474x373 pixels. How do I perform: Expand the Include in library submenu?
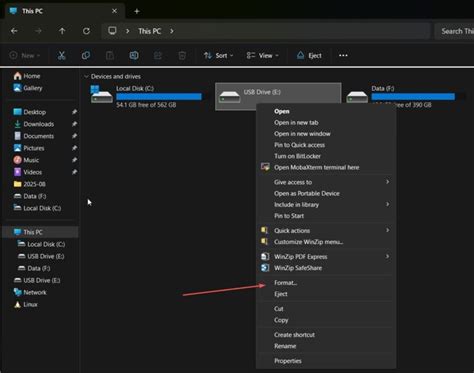388,204
